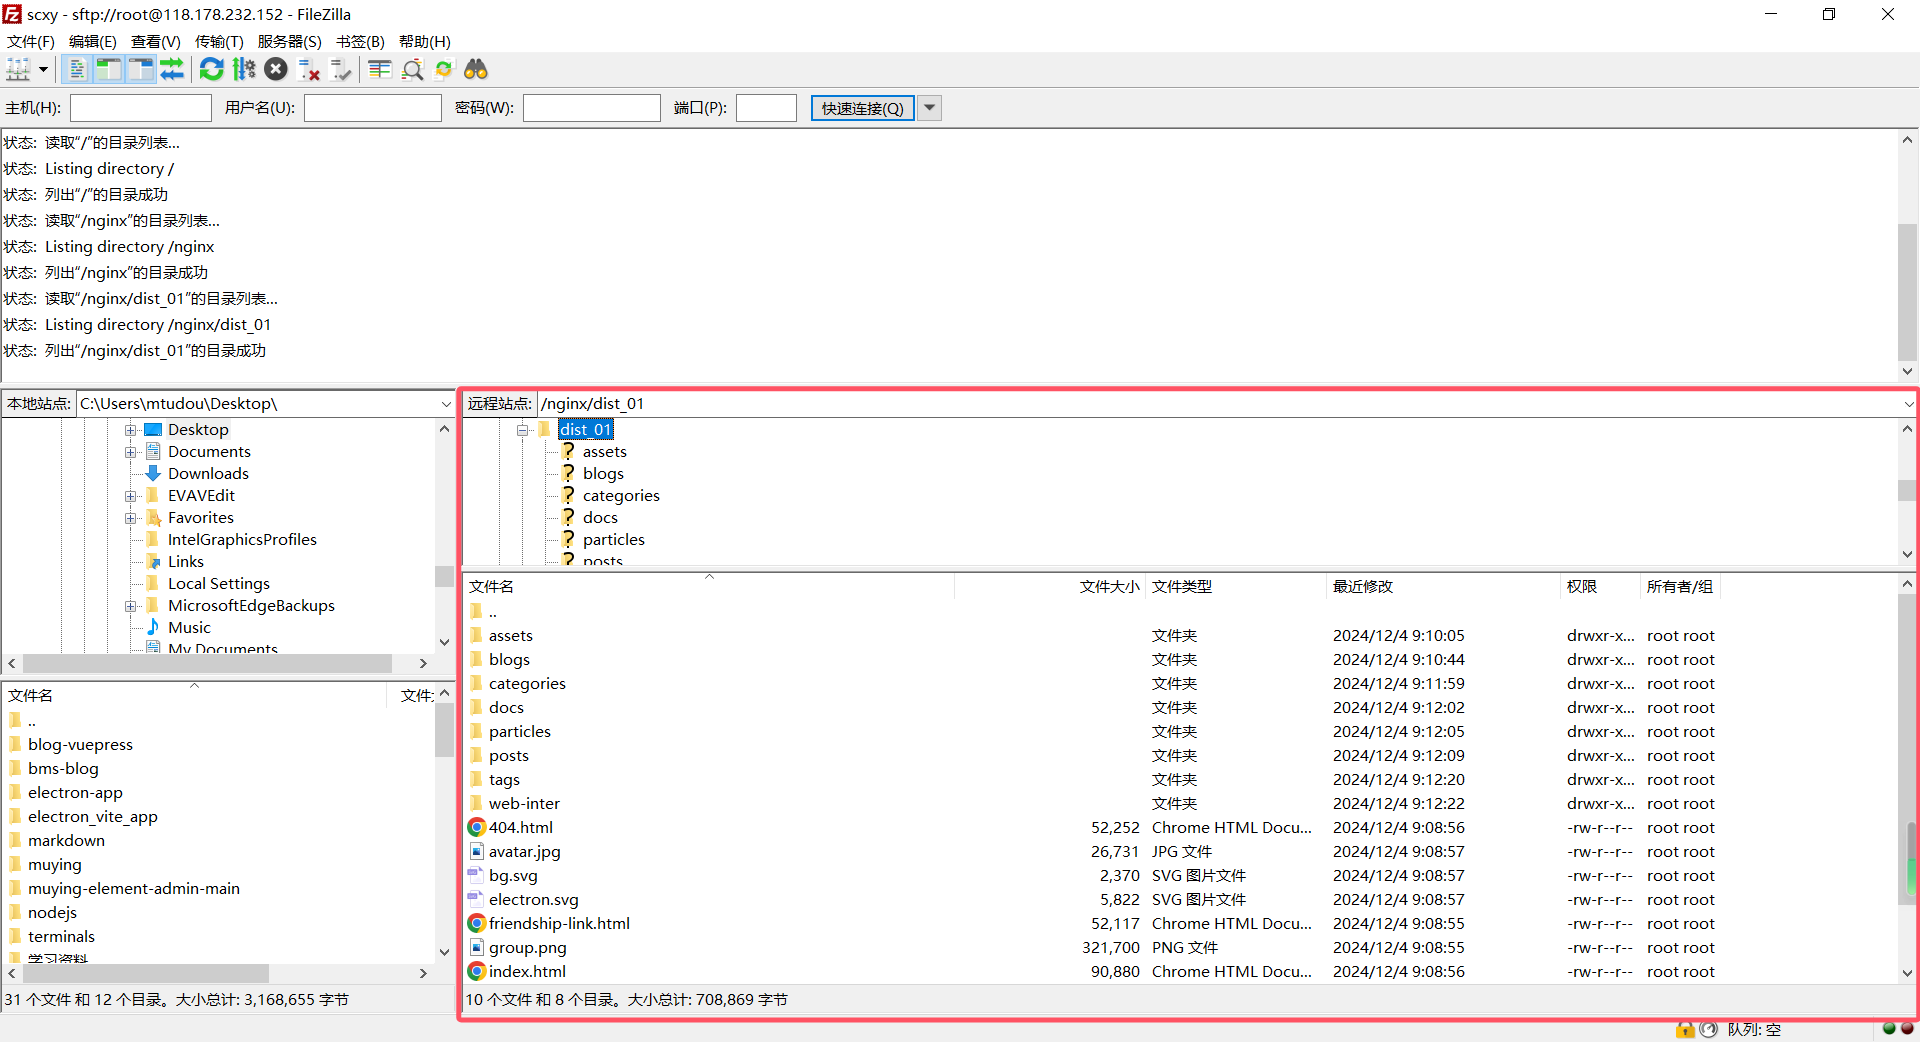Viewport: 1920px width, 1042px height.
Task: Toggle synchronized browsing
Action: 444,69
